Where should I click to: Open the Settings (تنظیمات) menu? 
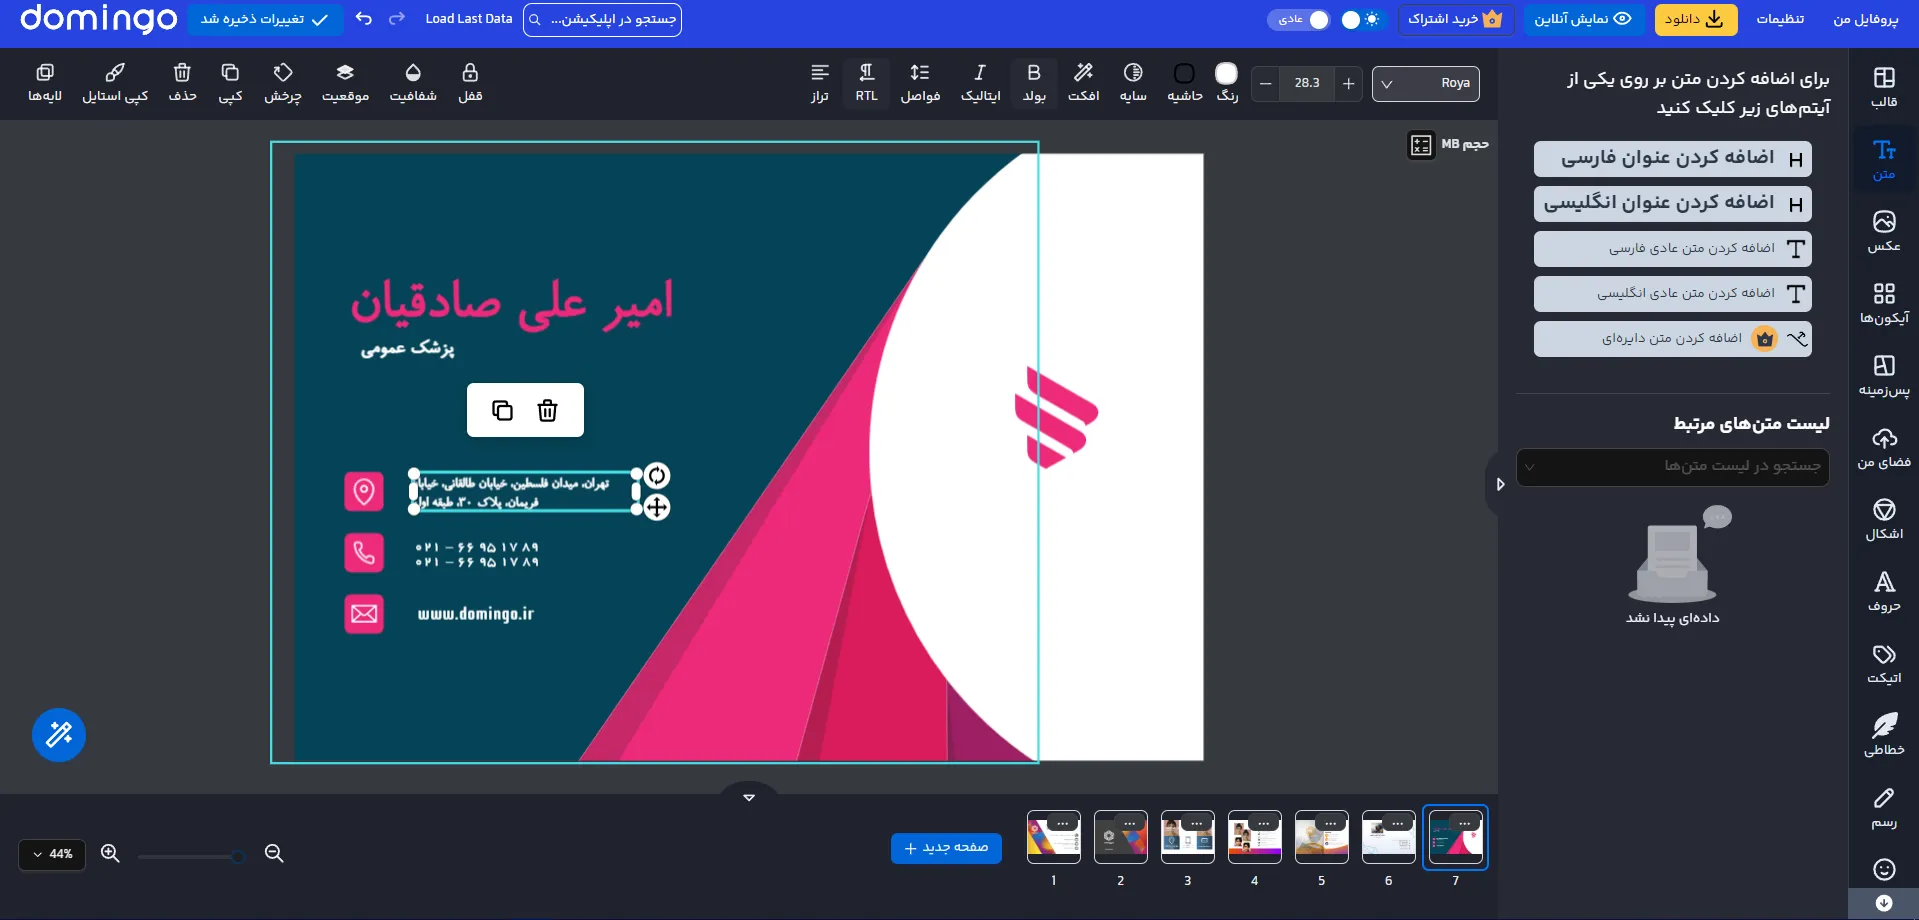click(x=1780, y=19)
